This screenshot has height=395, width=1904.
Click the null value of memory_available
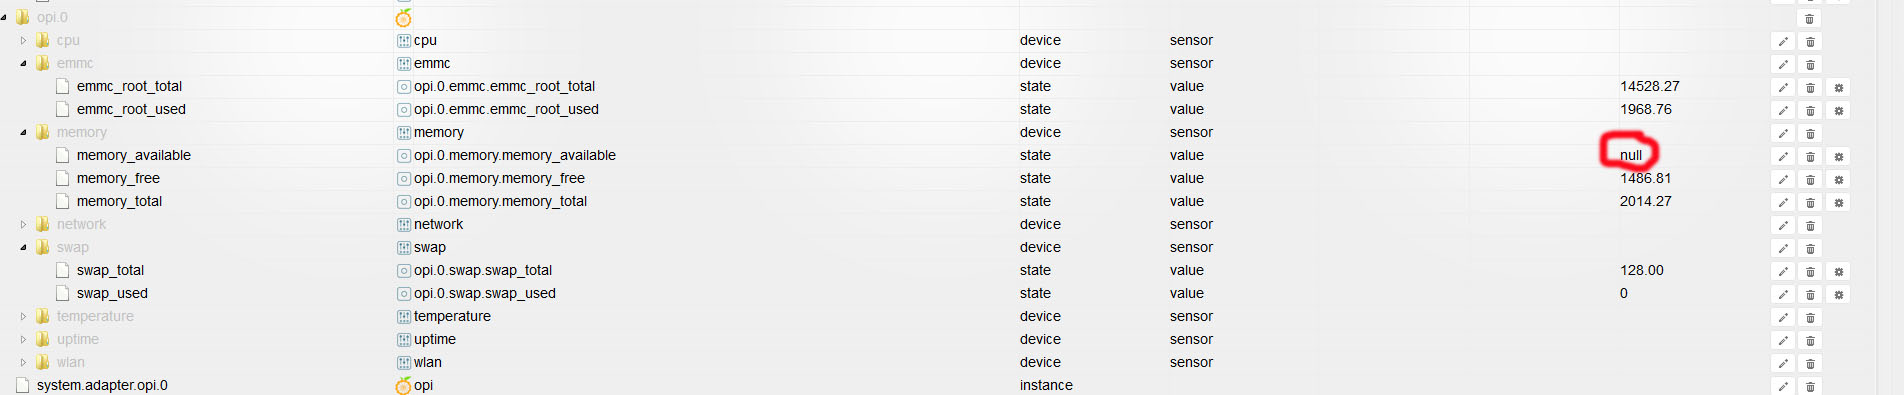(x=1631, y=155)
